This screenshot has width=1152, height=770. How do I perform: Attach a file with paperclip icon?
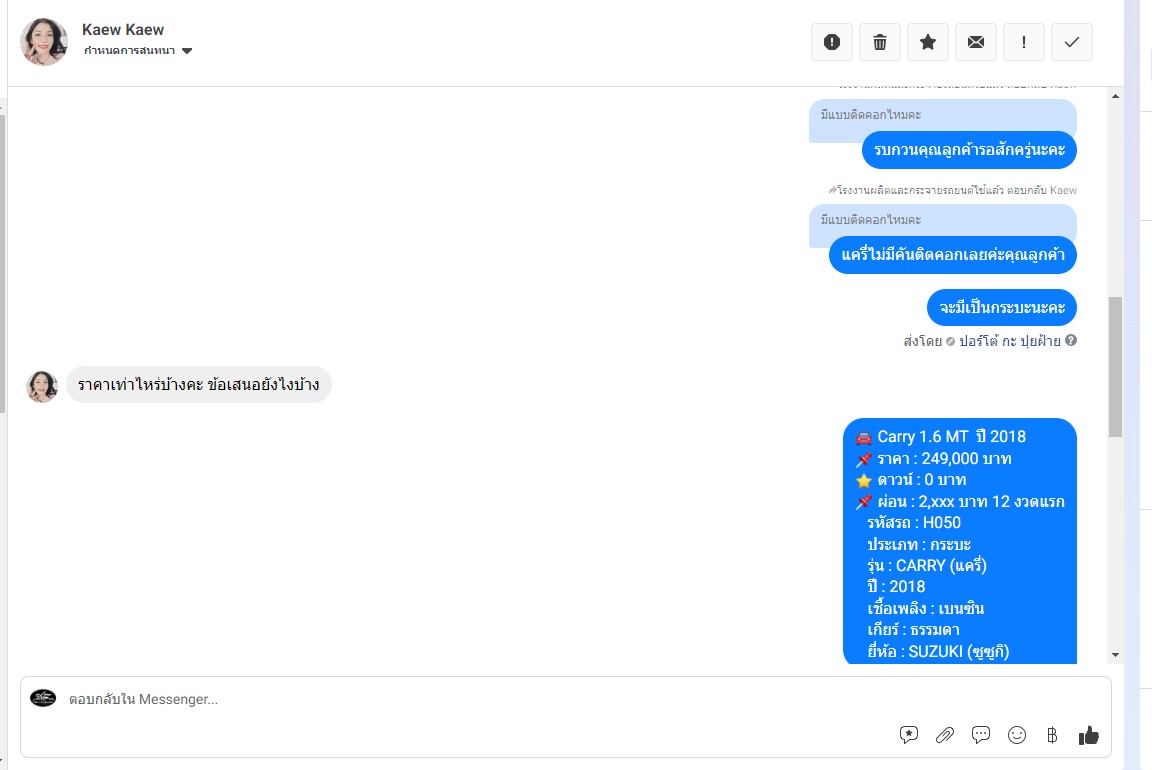[x=945, y=735]
